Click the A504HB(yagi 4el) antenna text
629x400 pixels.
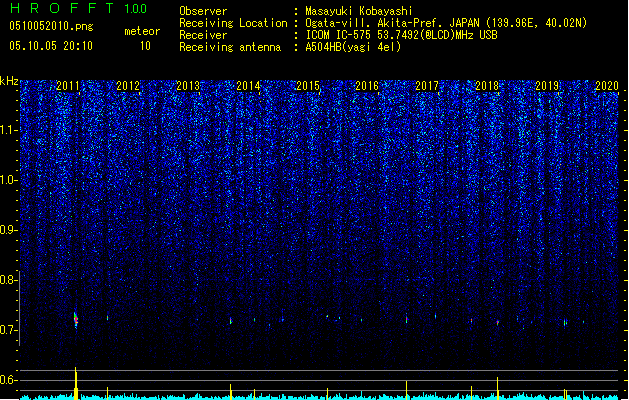pyautogui.click(x=353, y=47)
